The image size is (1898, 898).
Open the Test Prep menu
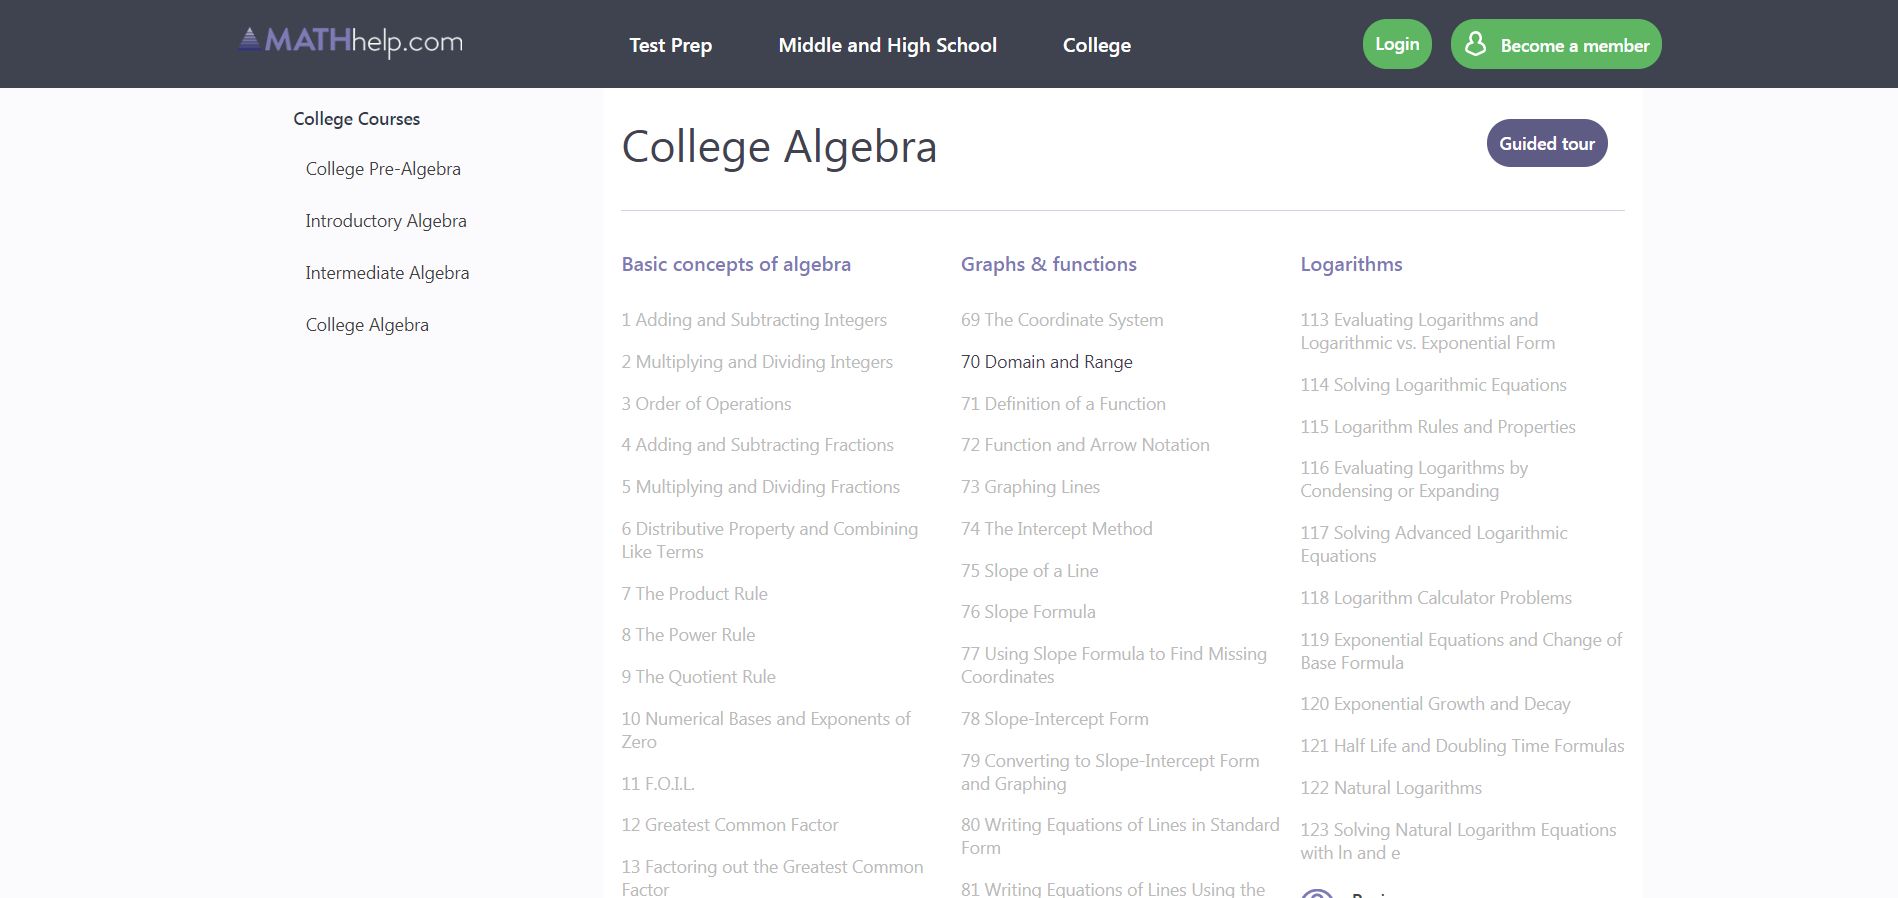(670, 45)
